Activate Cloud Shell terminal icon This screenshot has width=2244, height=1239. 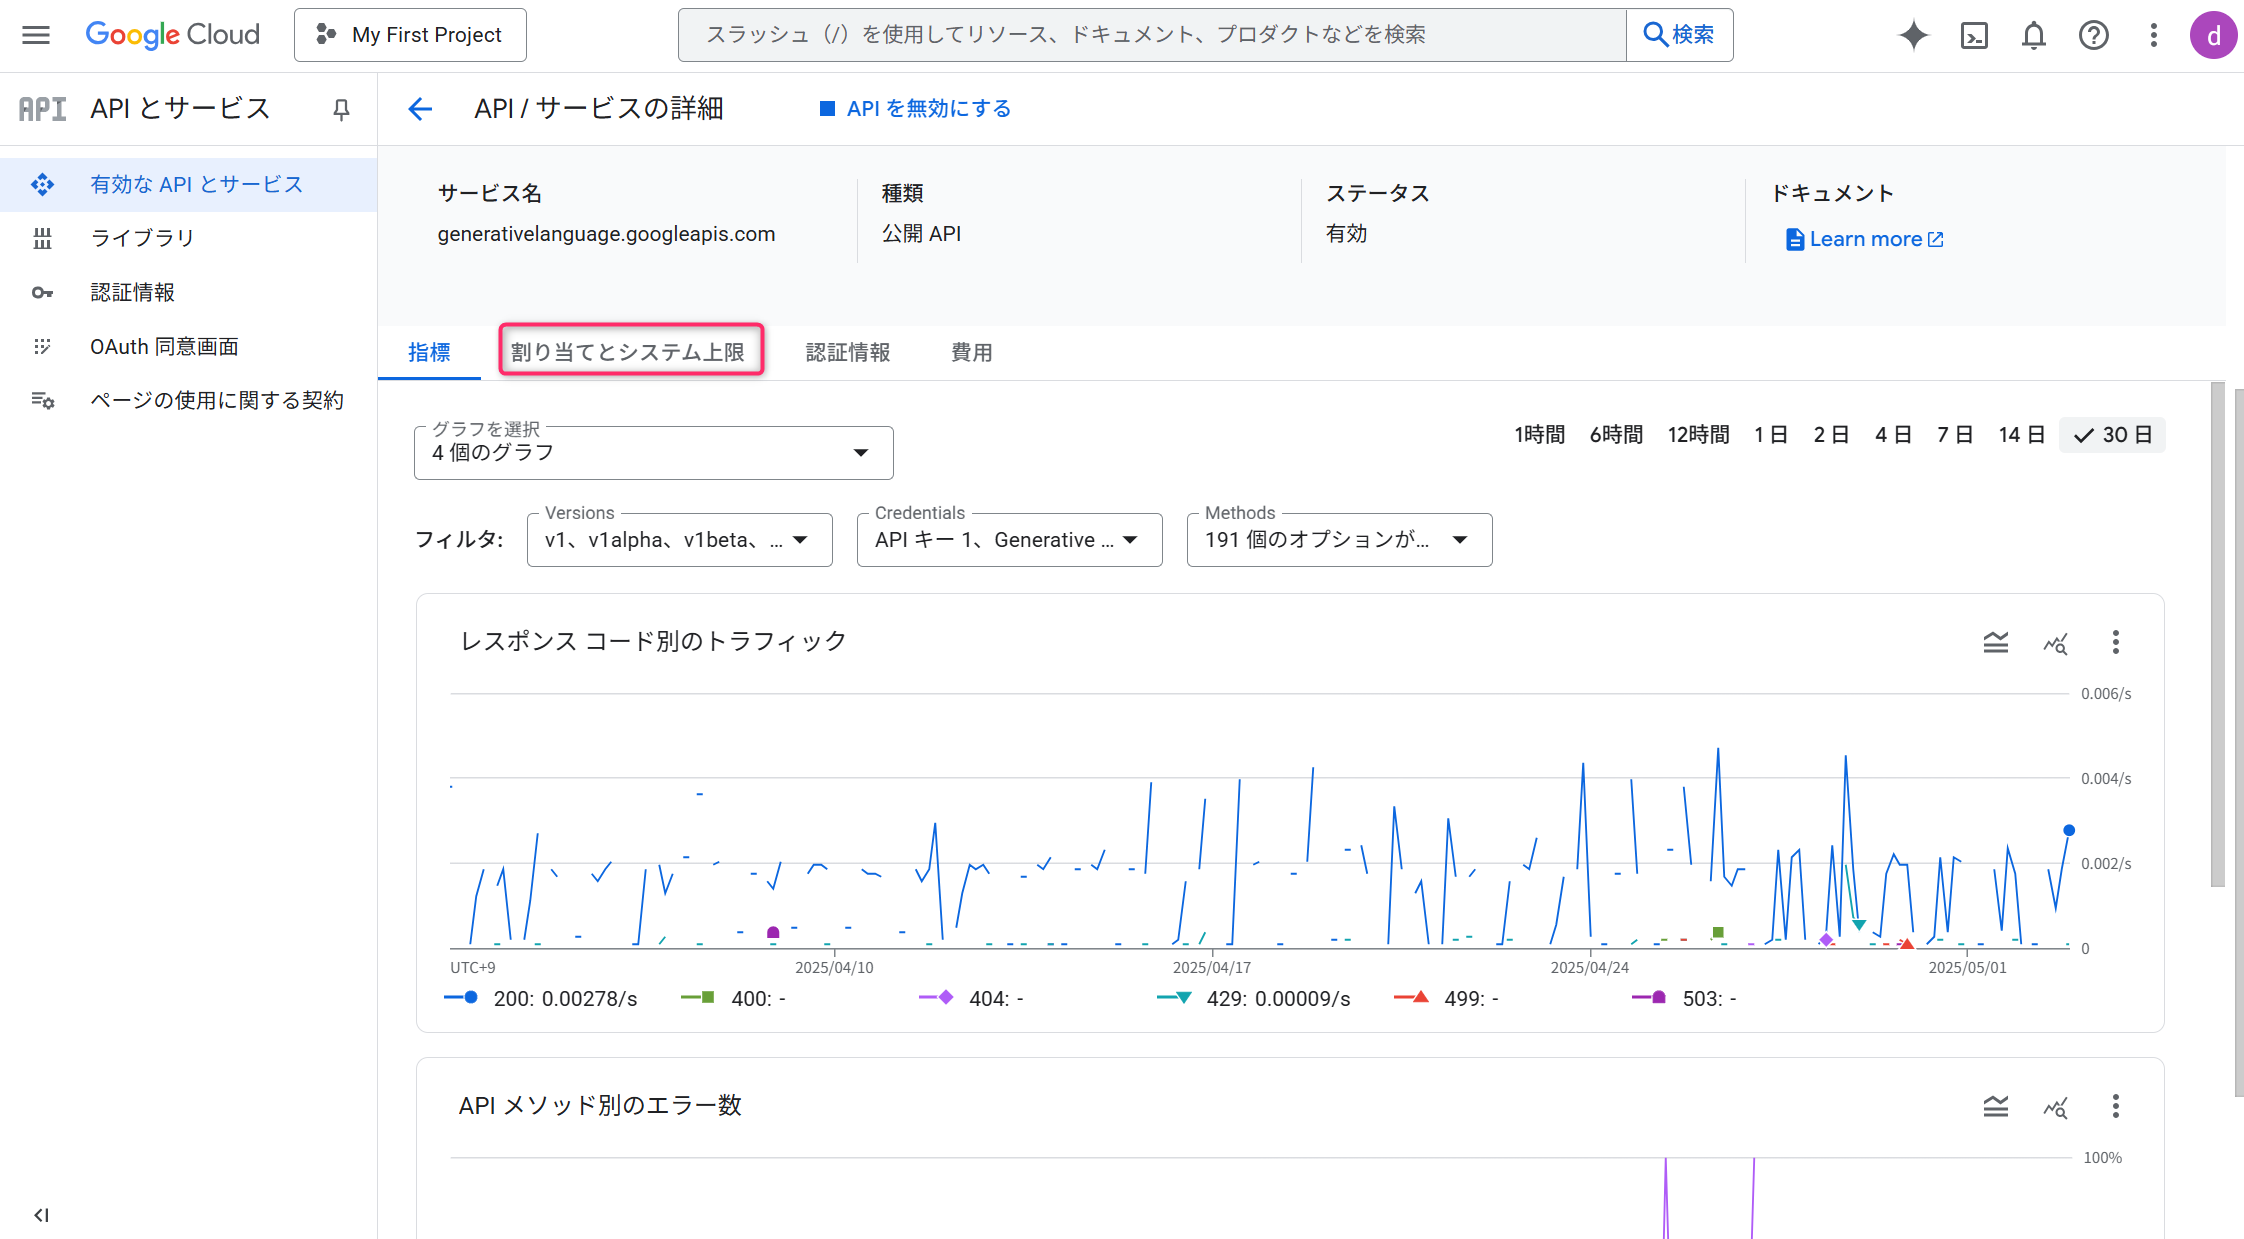(x=1974, y=36)
